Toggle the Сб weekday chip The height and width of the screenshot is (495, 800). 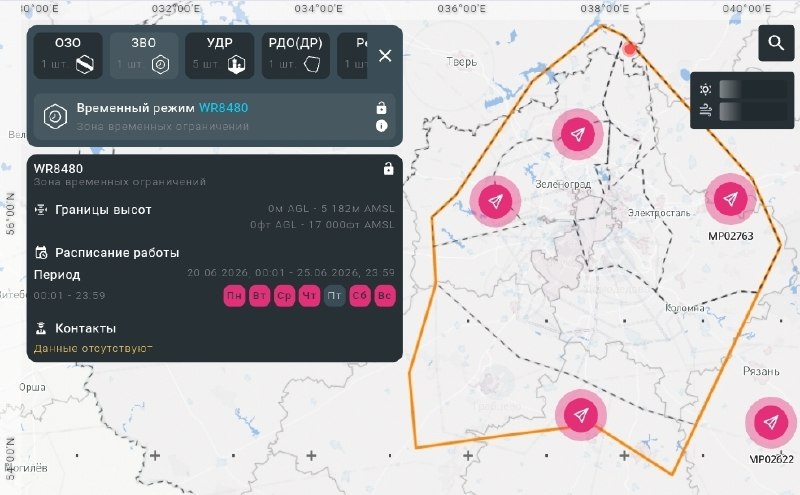tap(360, 296)
